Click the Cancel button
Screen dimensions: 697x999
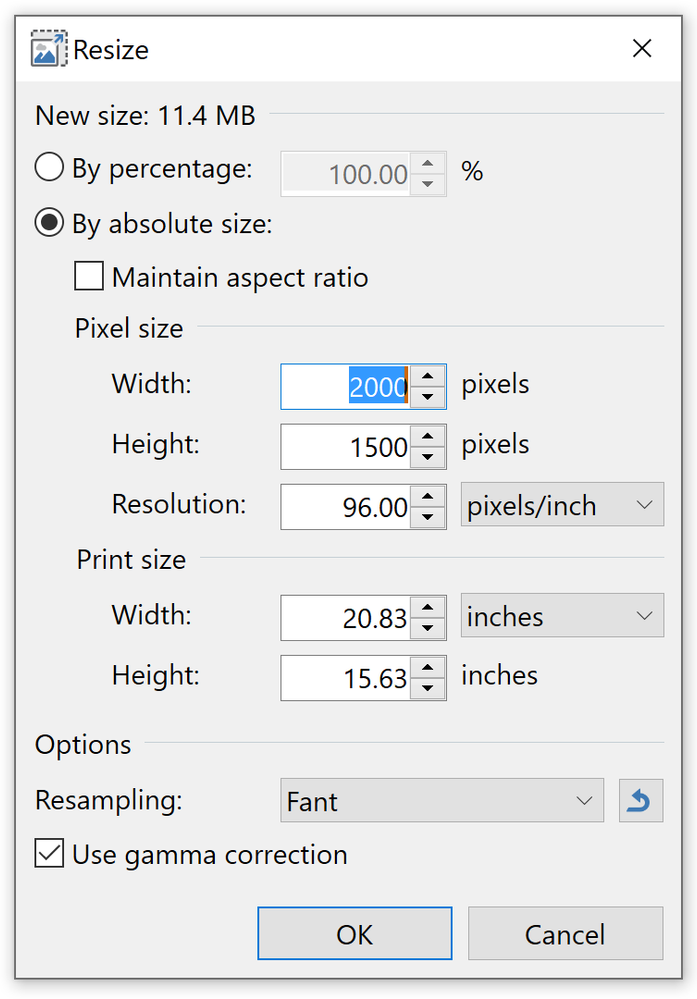click(565, 934)
